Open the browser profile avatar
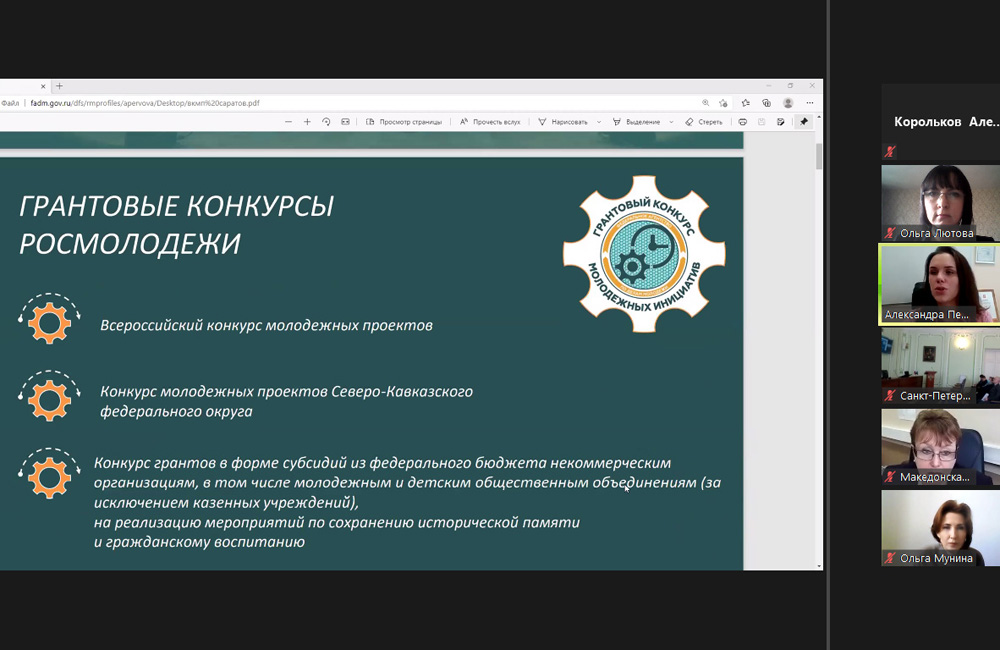1000x650 pixels. pos(788,103)
